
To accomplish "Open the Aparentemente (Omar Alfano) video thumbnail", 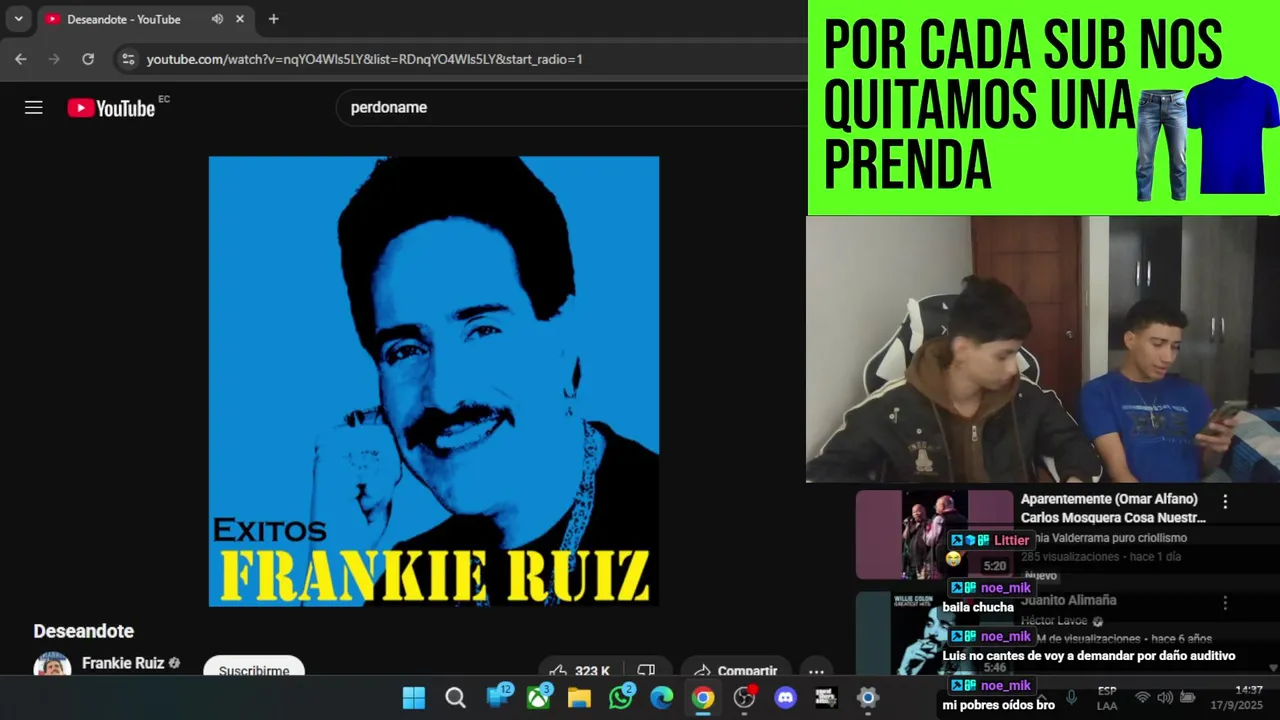I will tap(934, 535).
